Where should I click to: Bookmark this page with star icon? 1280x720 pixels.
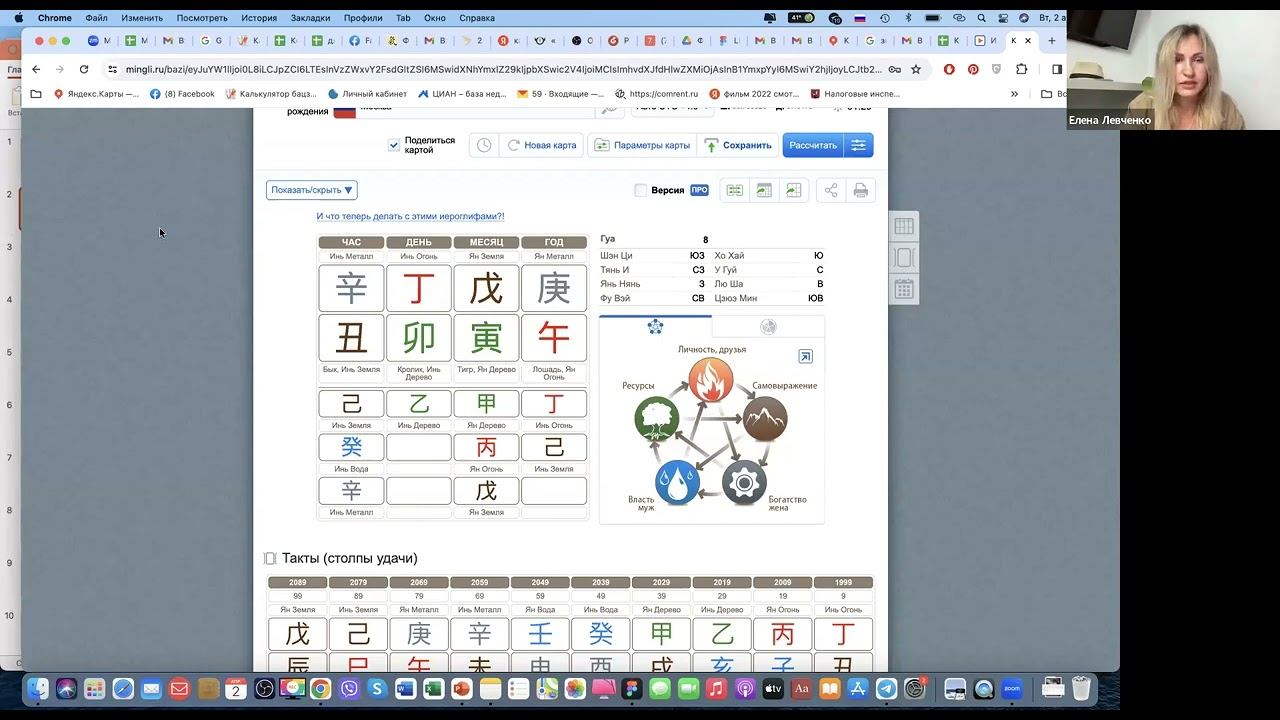pyautogui.click(x=916, y=69)
